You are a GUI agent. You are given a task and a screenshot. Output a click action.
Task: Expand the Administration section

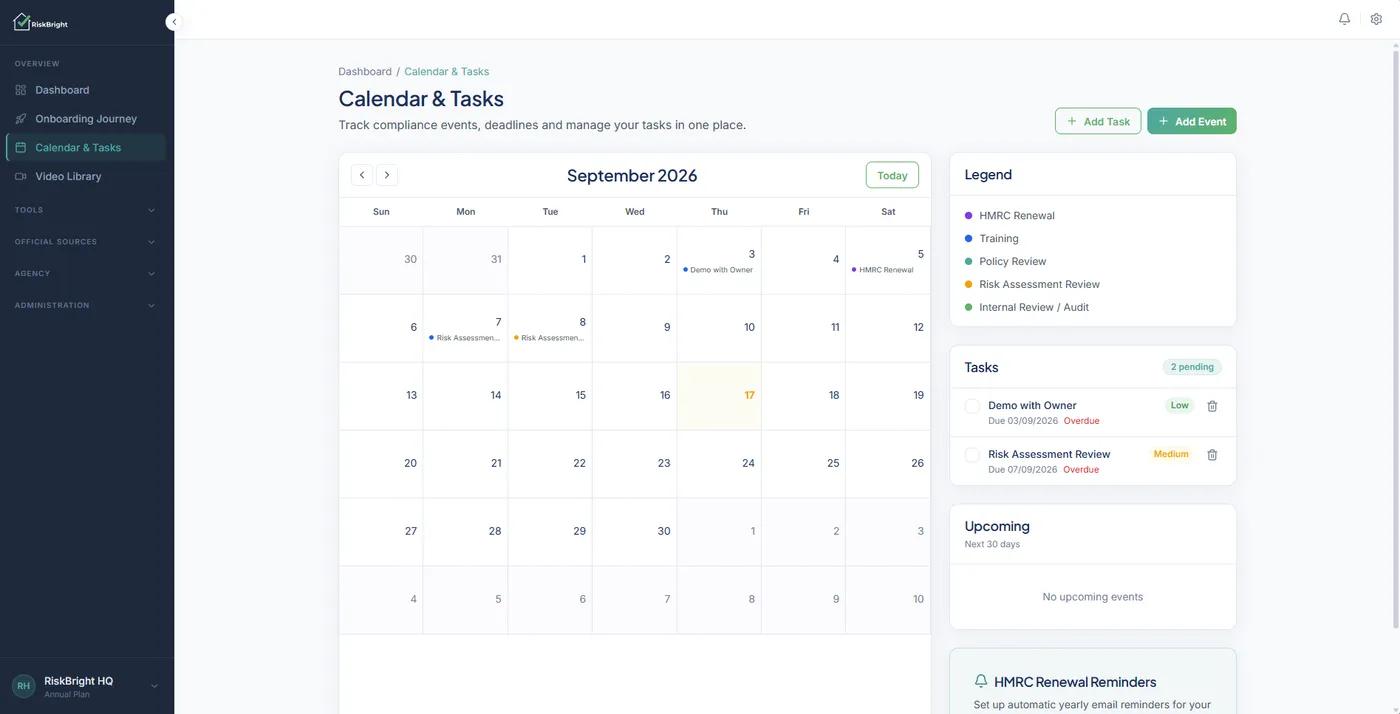point(86,305)
